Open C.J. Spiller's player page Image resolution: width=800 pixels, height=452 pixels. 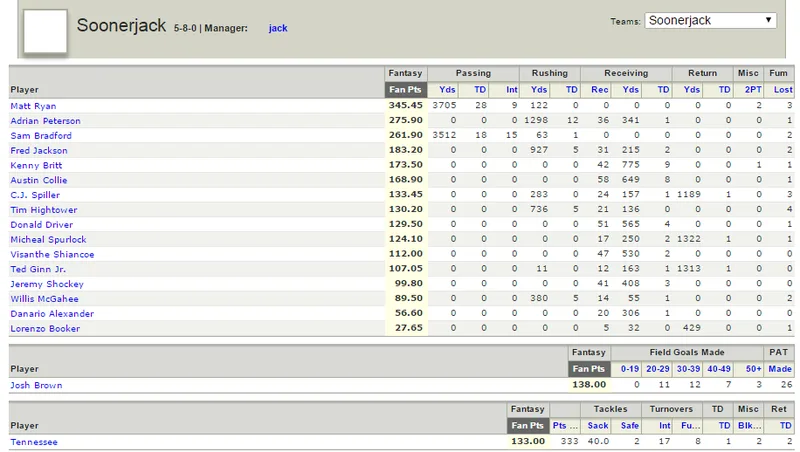click(35, 195)
